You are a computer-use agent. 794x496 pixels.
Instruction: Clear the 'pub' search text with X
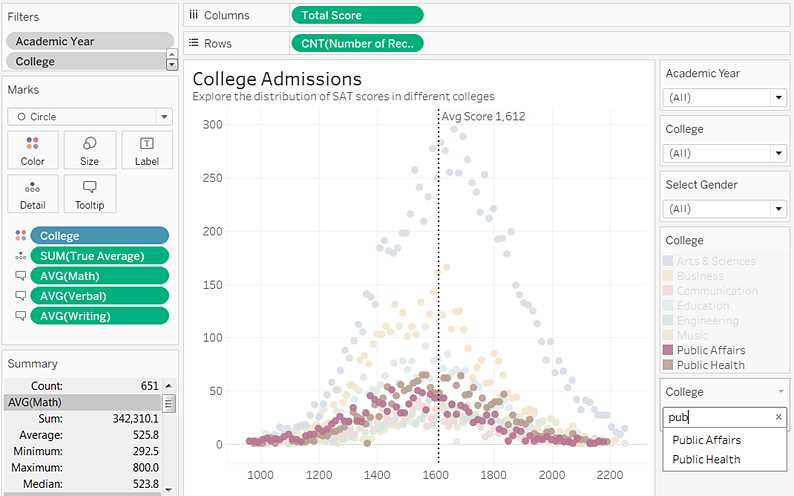[x=779, y=417]
